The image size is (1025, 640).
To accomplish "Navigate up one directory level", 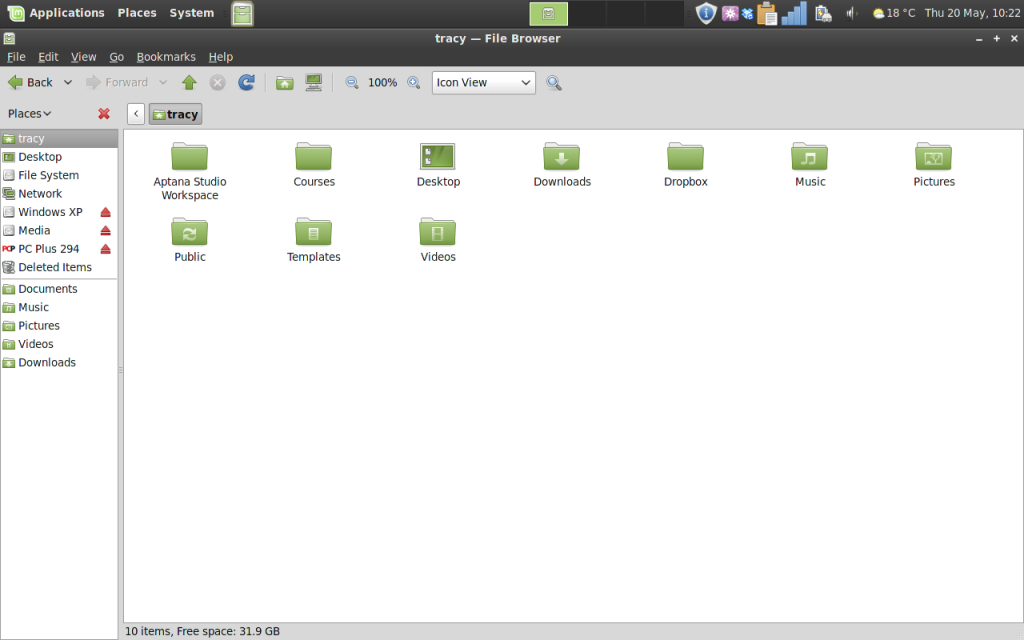I will pos(189,82).
